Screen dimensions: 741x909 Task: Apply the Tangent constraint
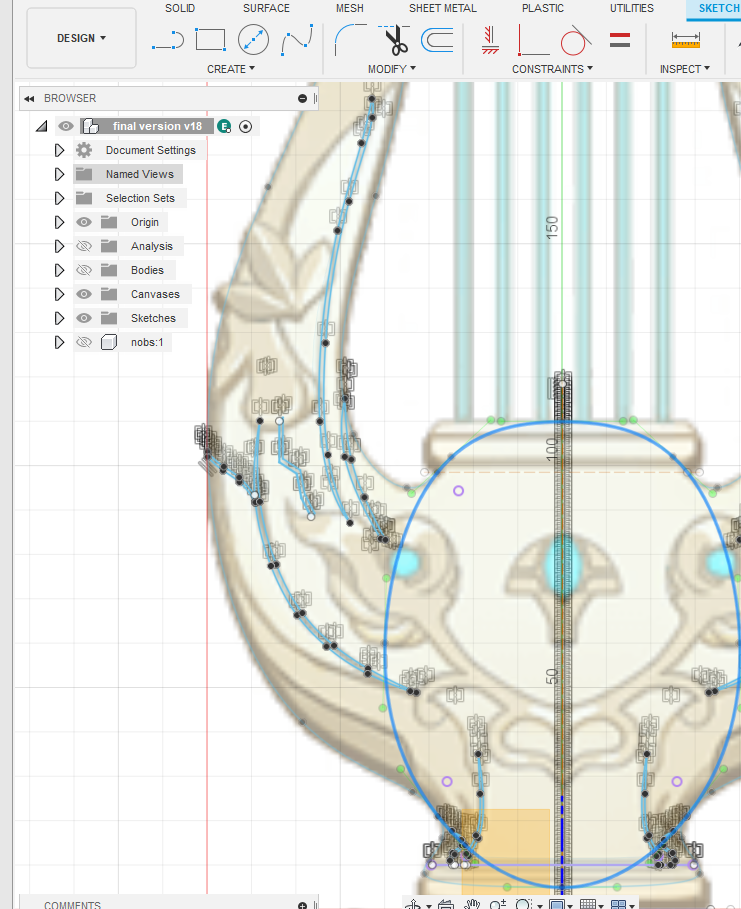pos(575,40)
